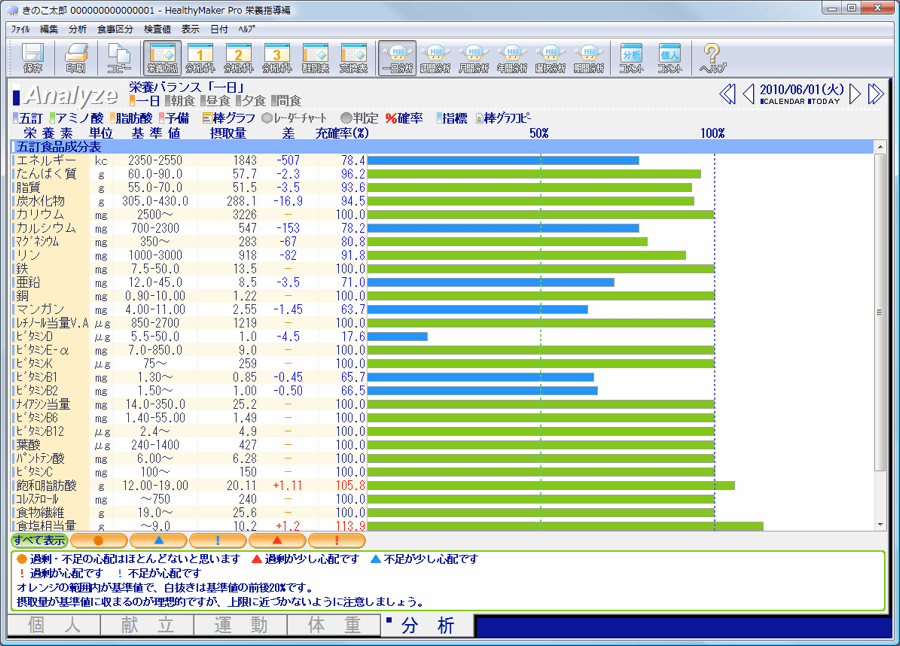Click the すべて表示 show all button
This screenshot has width=900, height=646.
click(x=39, y=540)
